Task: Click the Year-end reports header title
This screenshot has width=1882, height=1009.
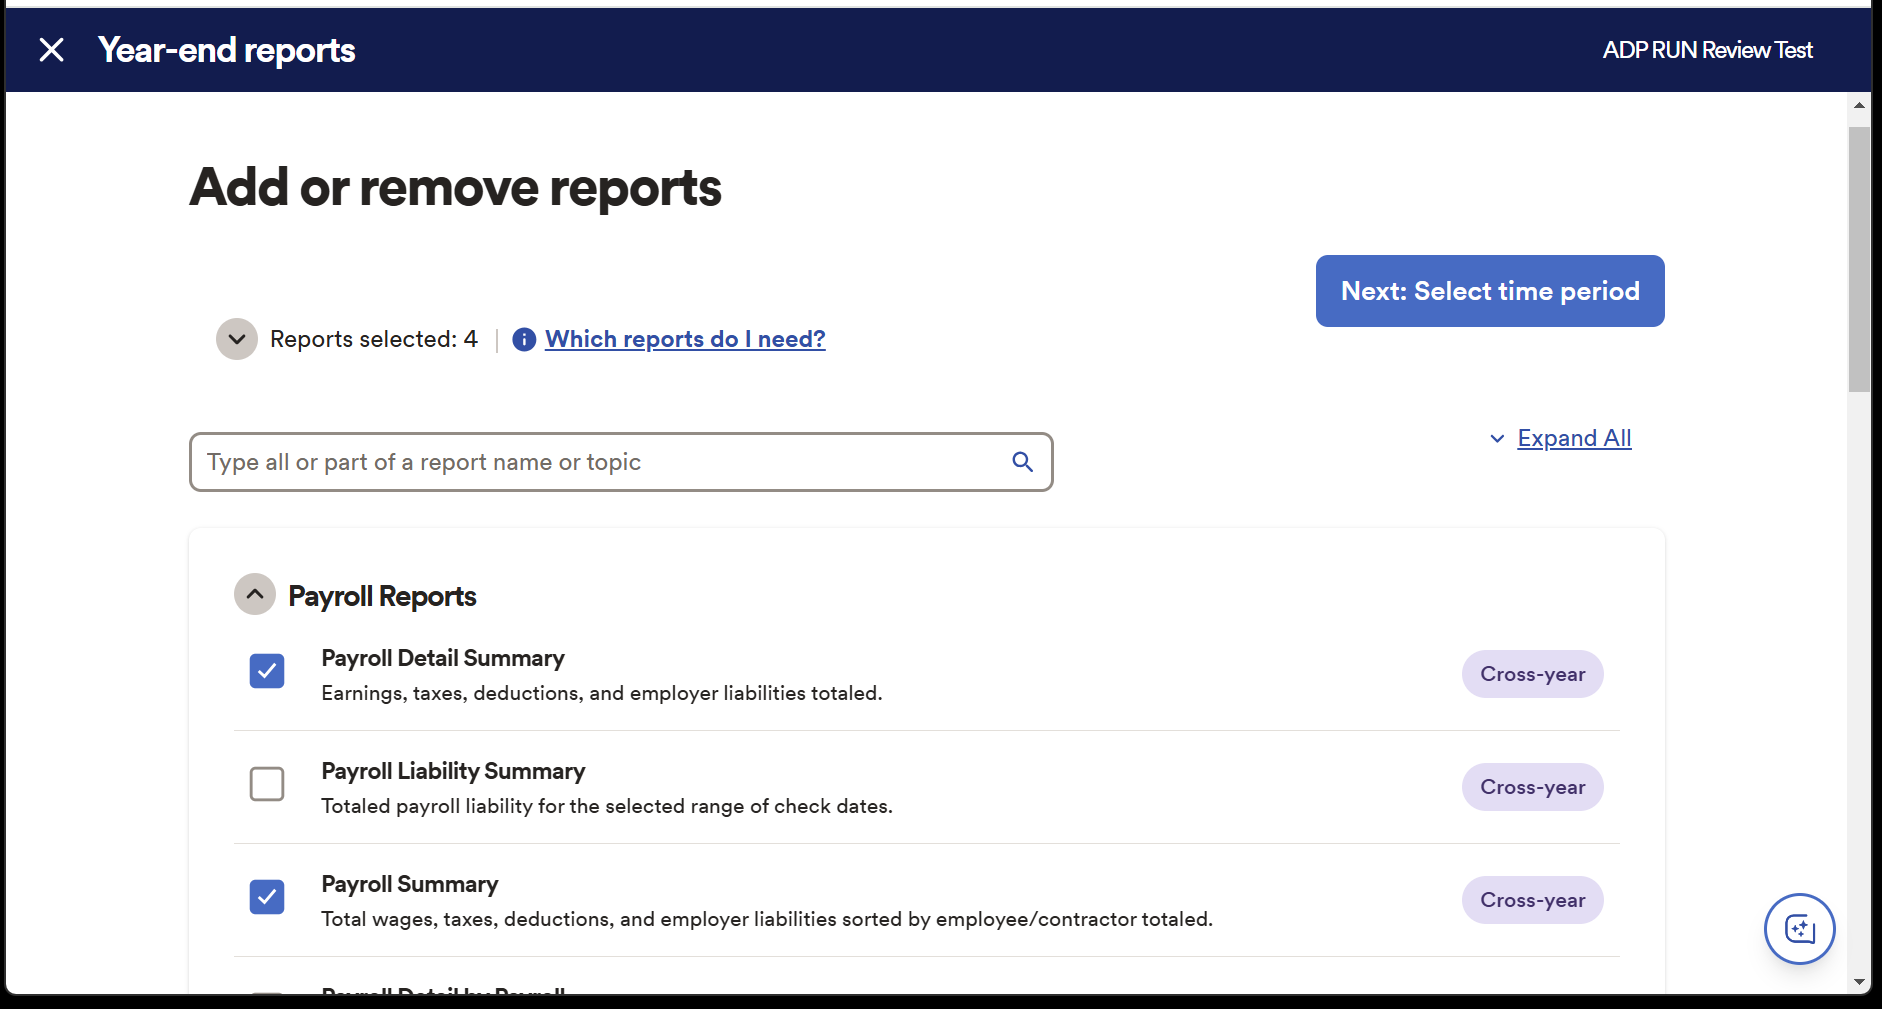Action: (227, 50)
